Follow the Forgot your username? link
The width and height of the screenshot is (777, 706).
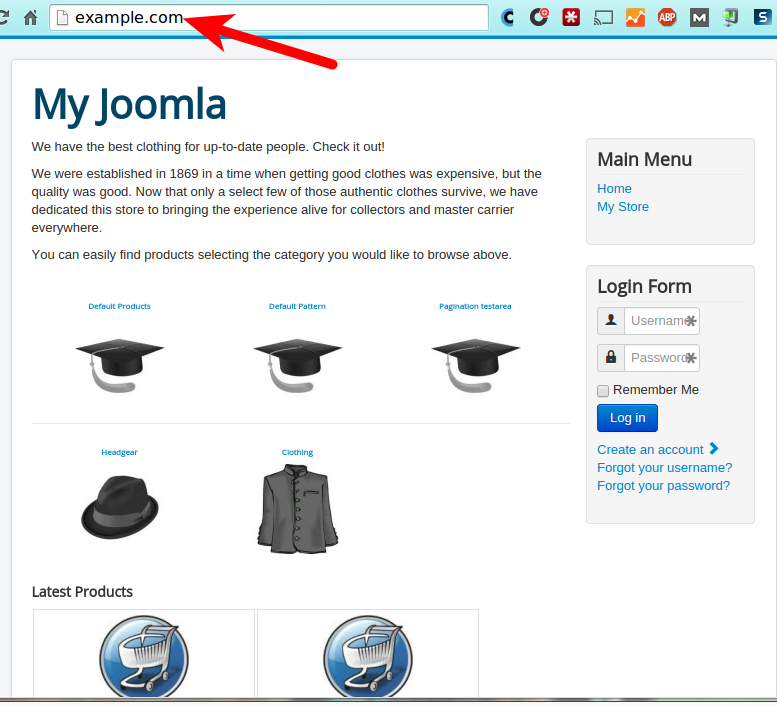click(664, 468)
